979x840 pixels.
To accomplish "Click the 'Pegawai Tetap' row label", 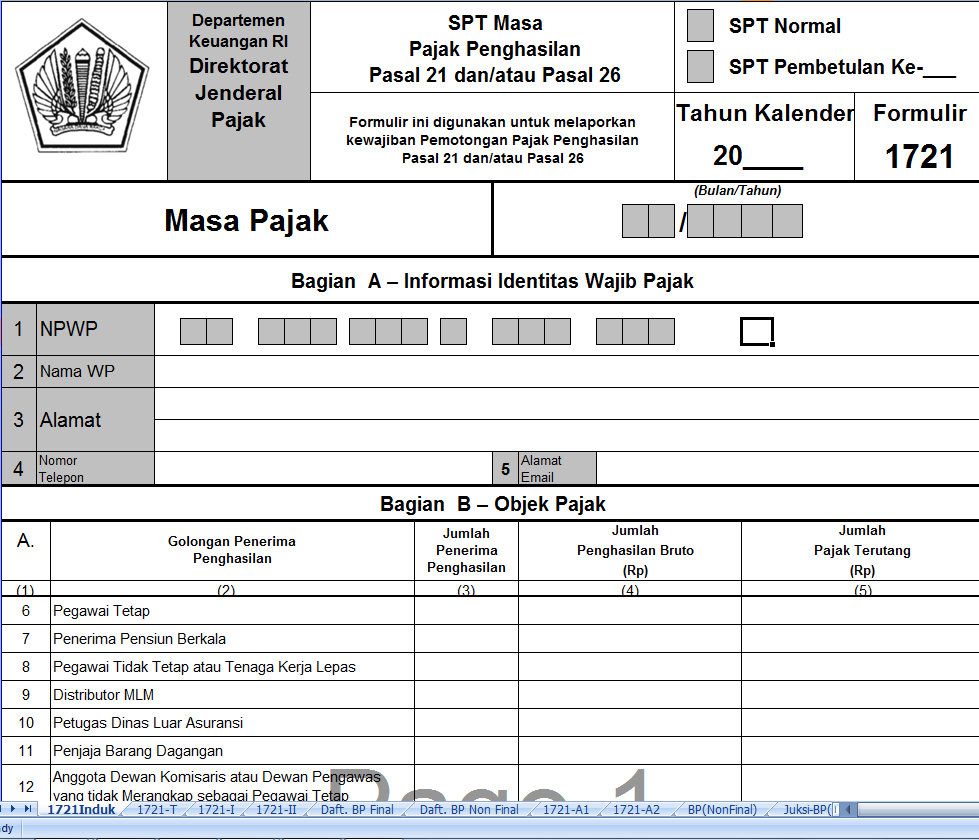I will pos(101,611).
